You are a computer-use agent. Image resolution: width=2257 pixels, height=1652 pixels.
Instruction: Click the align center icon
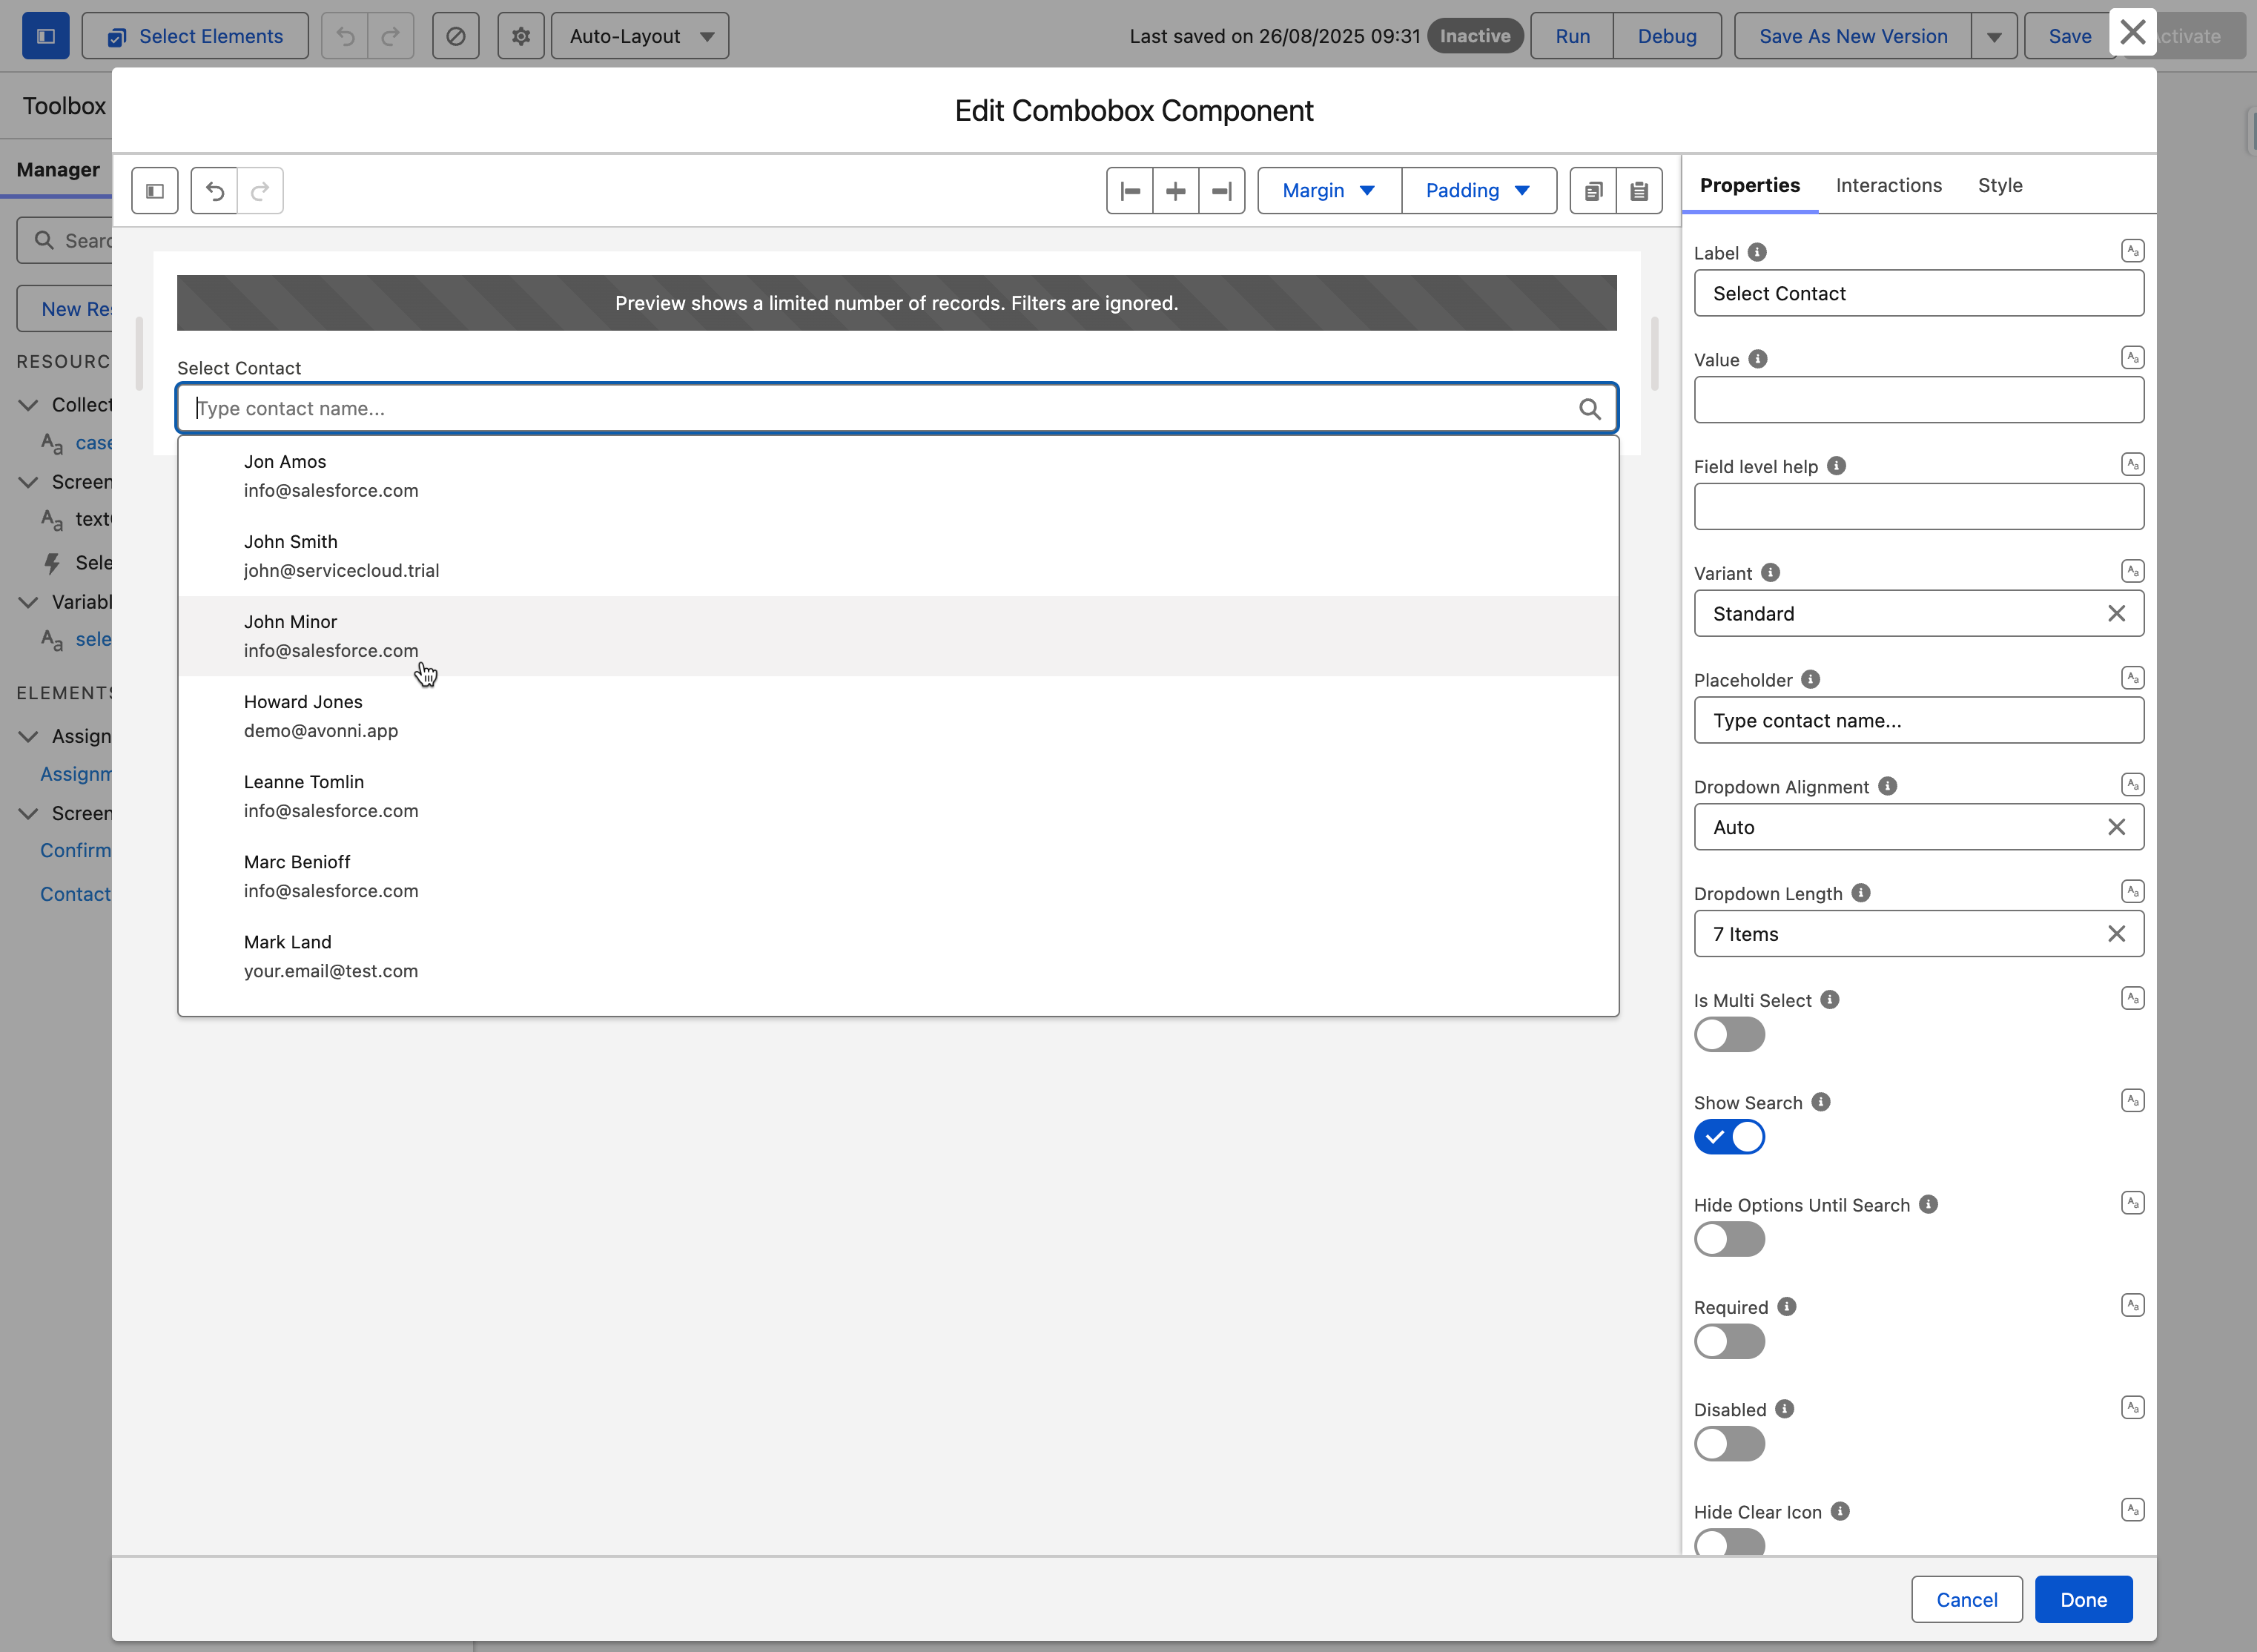click(1176, 191)
